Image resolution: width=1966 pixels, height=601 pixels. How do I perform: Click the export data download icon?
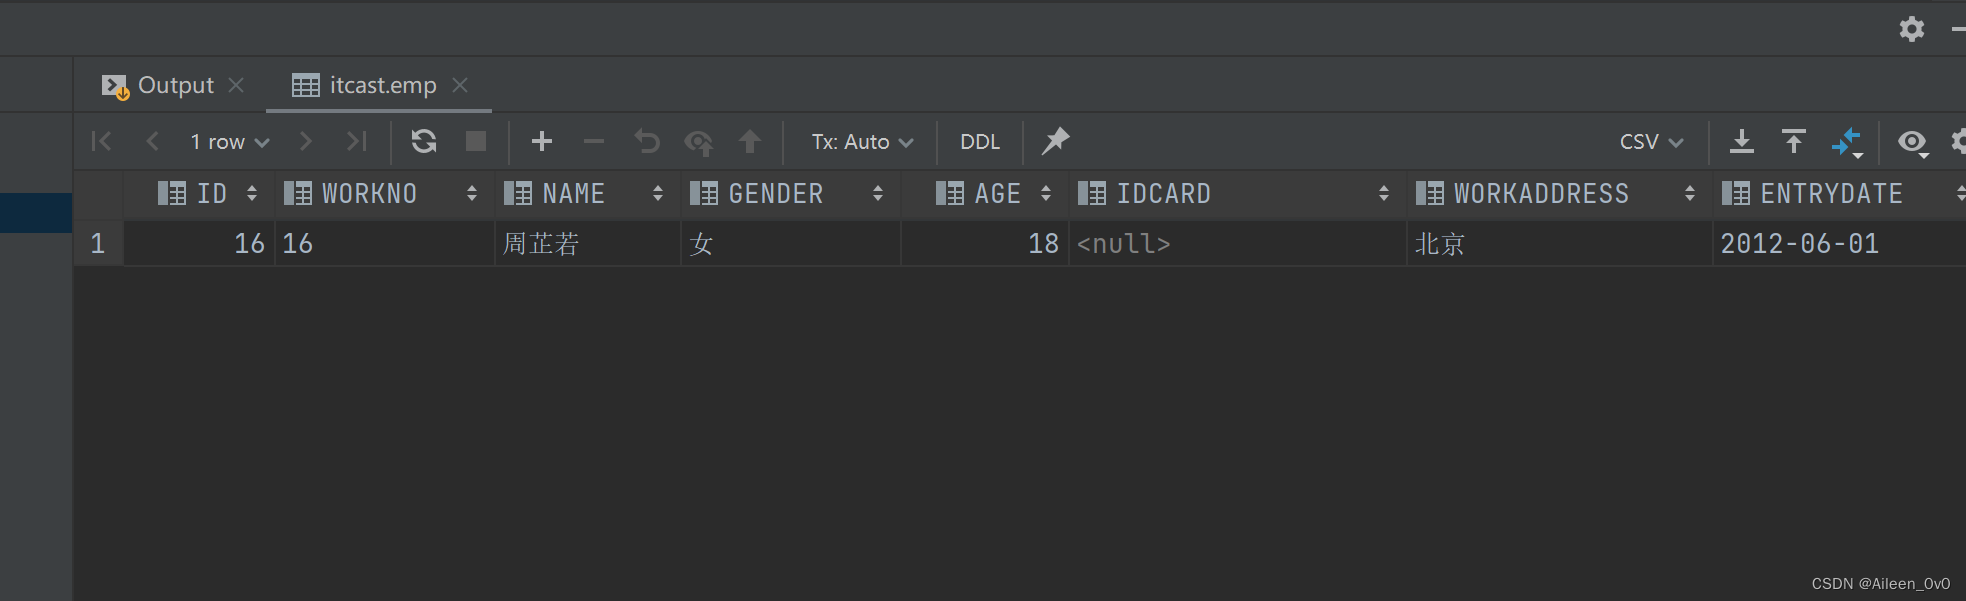(1742, 141)
